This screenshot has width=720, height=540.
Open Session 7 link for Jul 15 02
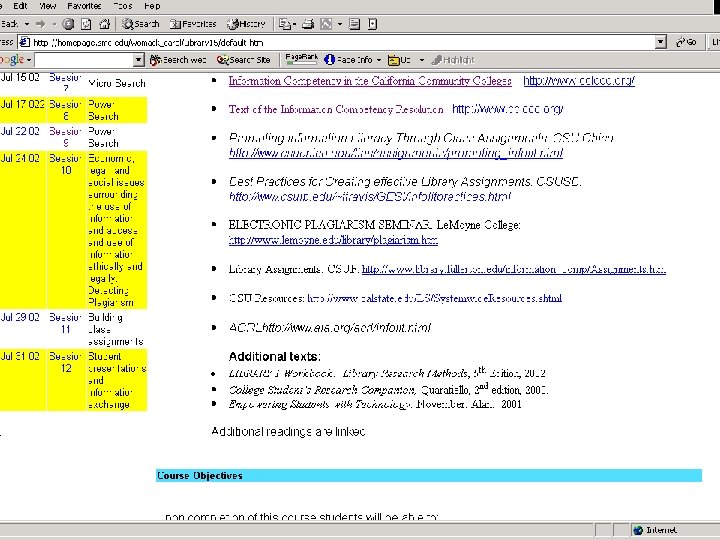tap(65, 83)
